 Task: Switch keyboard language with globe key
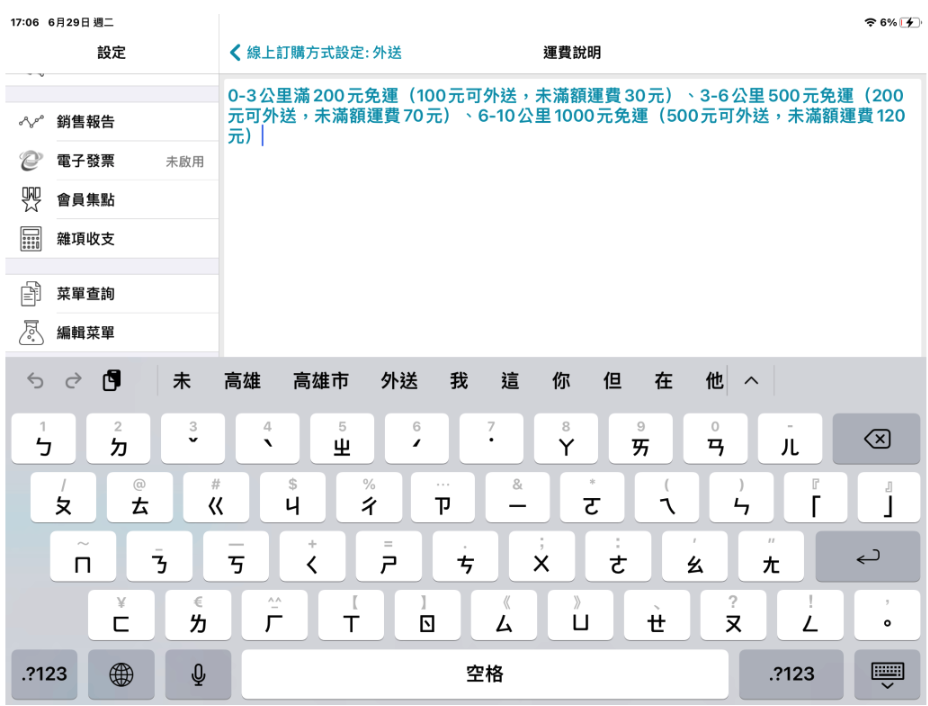121,674
